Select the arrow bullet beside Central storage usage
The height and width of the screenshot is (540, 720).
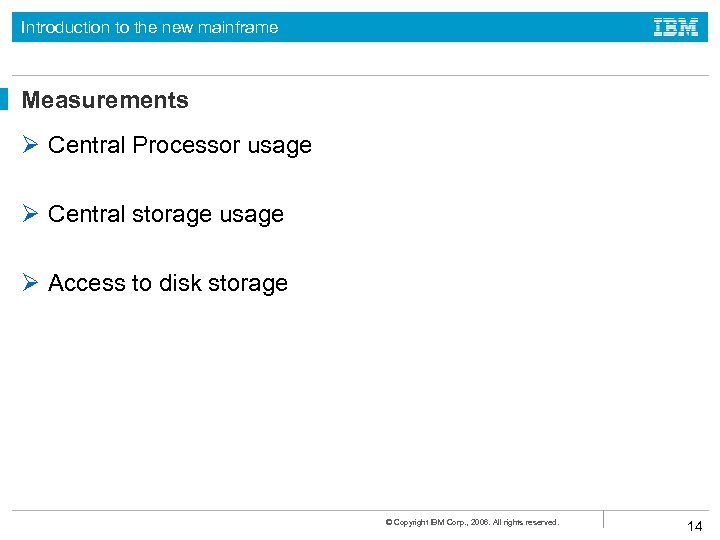coord(30,214)
